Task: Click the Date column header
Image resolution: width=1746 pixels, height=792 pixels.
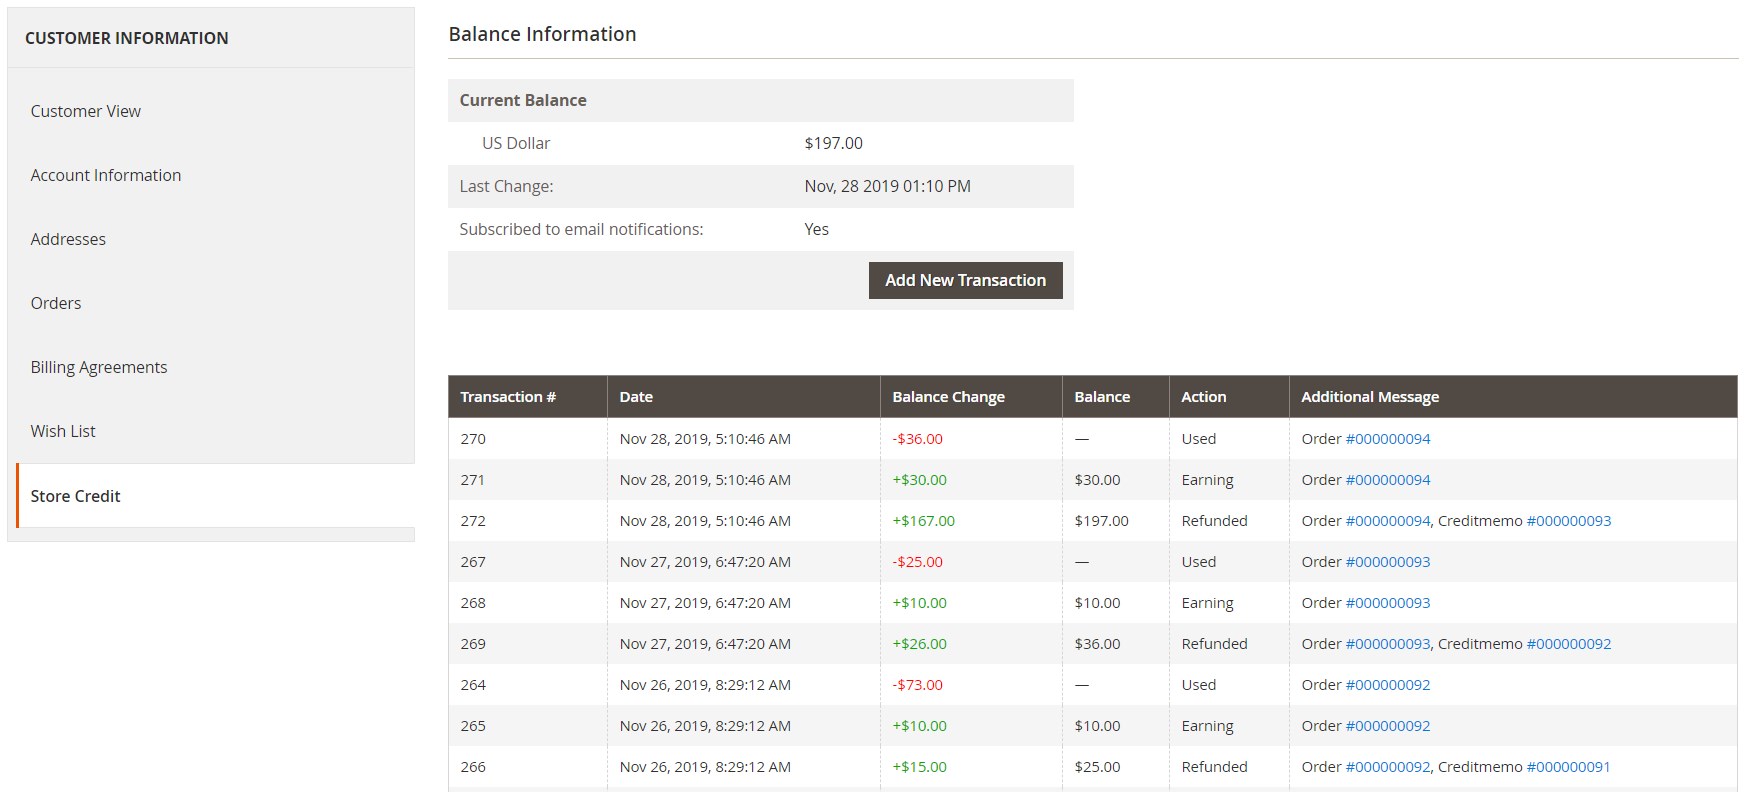Action: pos(744,397)
